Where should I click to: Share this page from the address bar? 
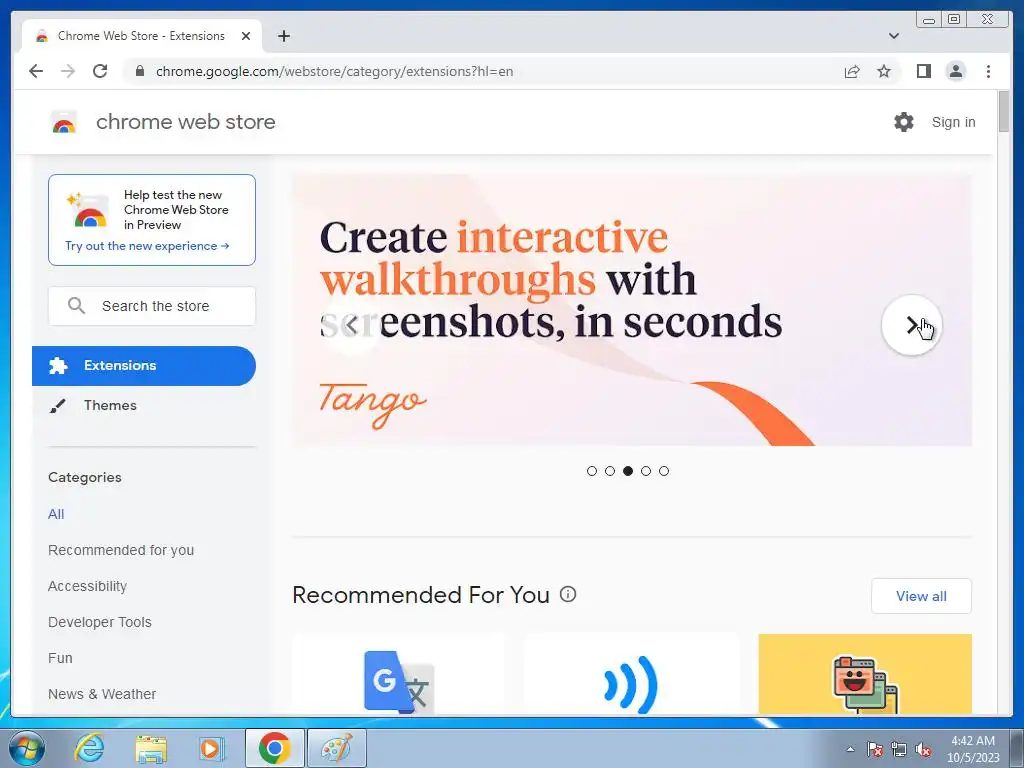point(852,71)
